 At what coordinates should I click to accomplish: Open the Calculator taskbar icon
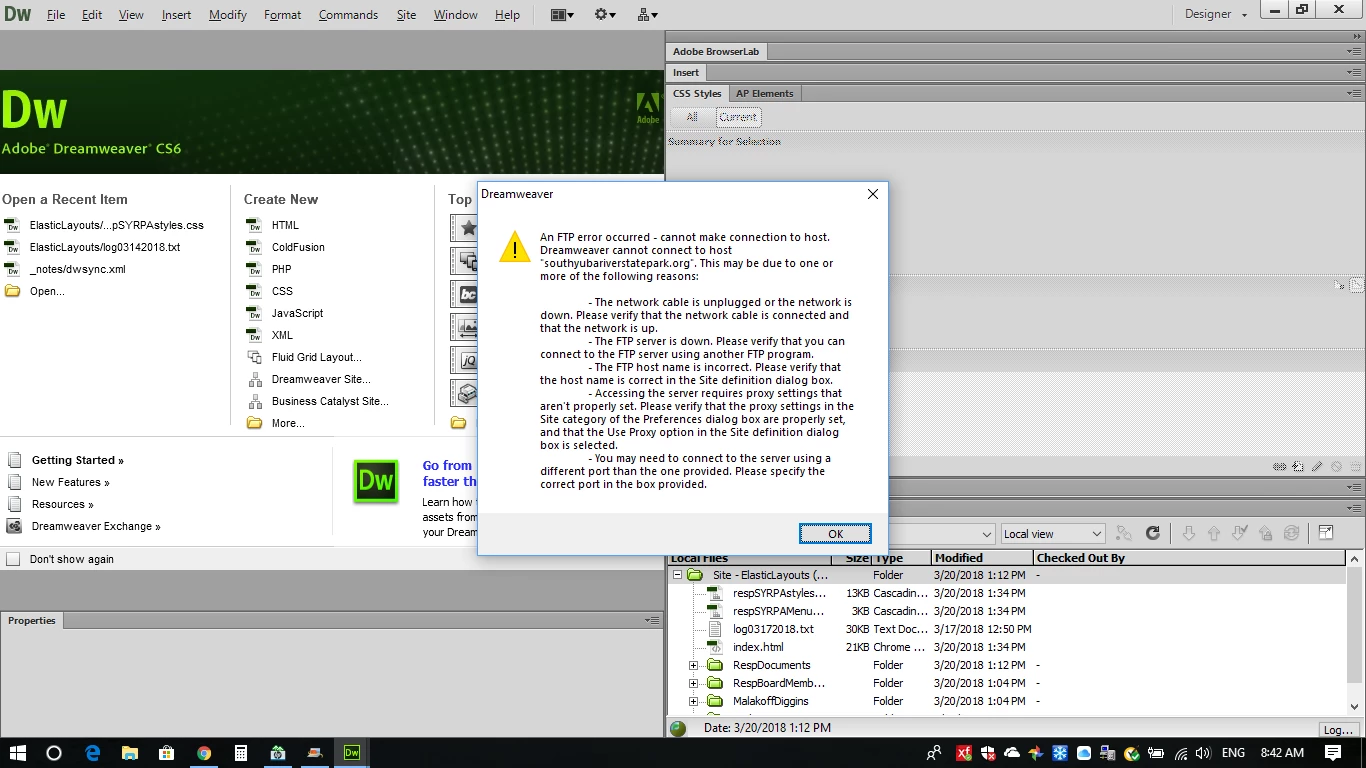[241, 753]
